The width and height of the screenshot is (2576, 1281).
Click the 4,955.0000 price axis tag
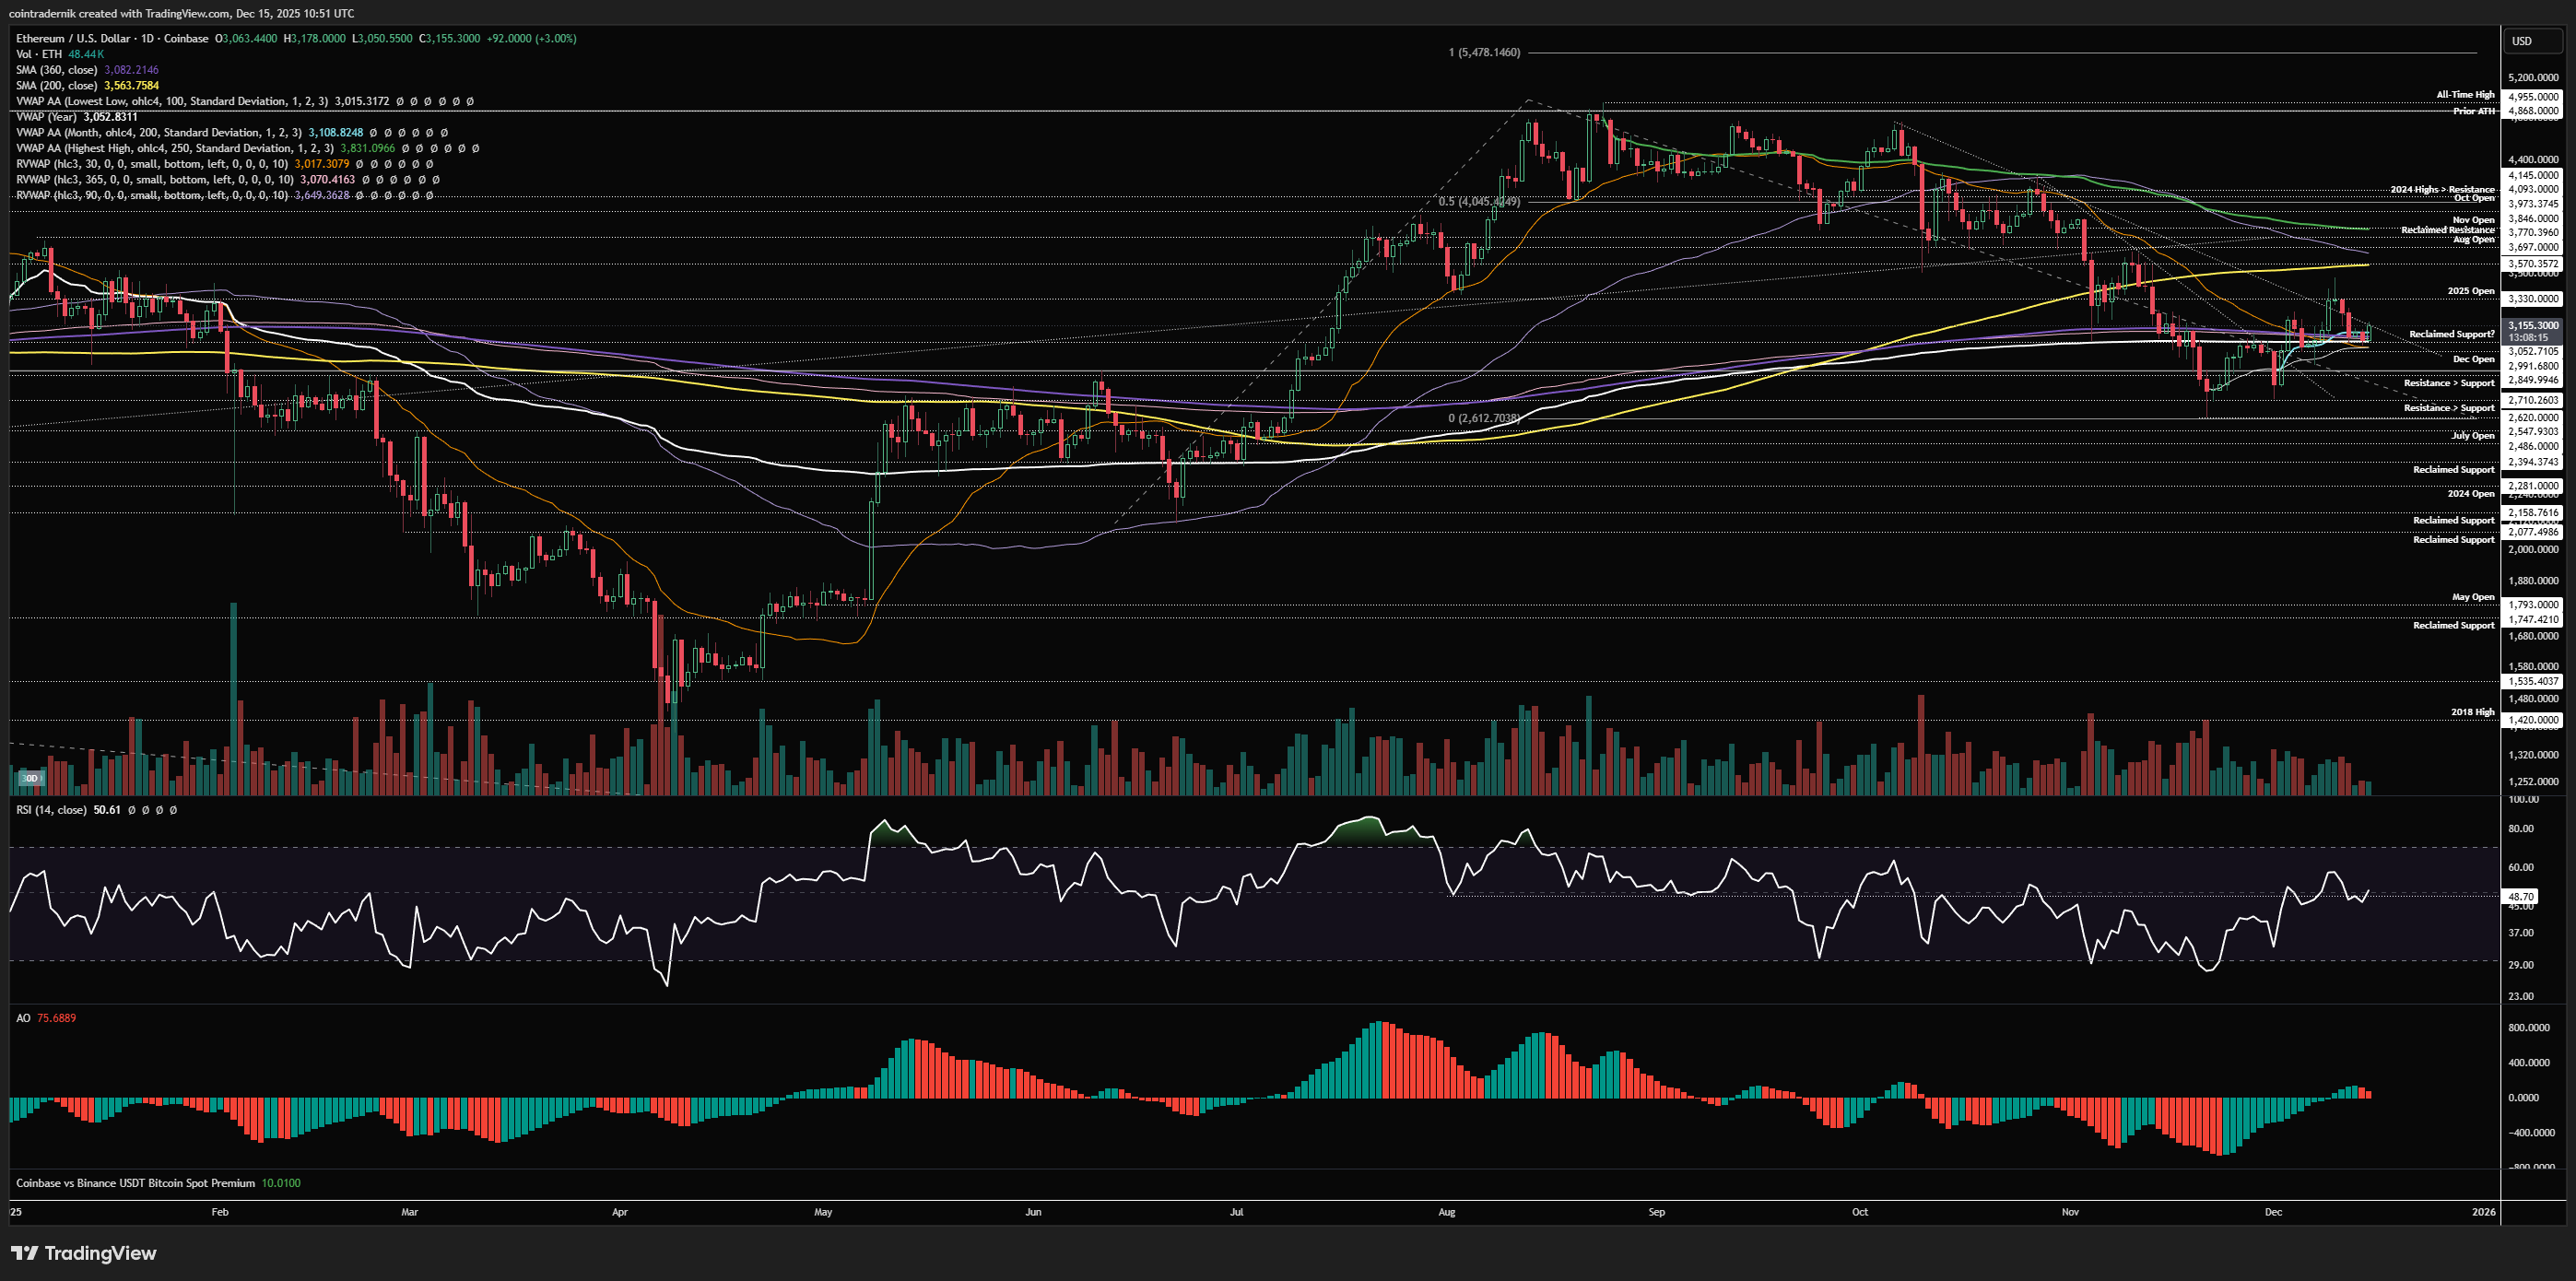click(x=2533, y=97)
